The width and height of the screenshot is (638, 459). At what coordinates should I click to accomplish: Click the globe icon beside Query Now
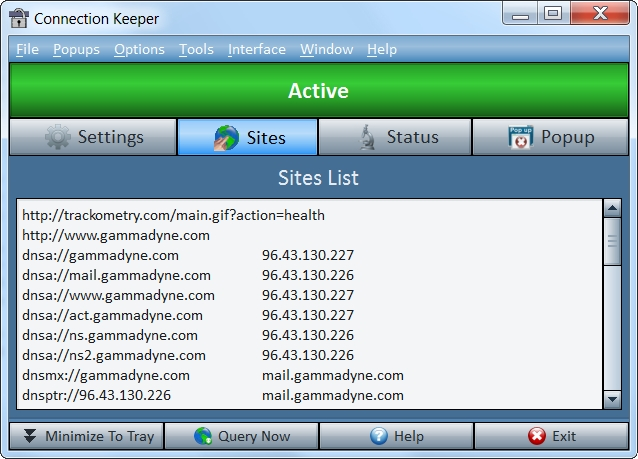pos(203,436)
